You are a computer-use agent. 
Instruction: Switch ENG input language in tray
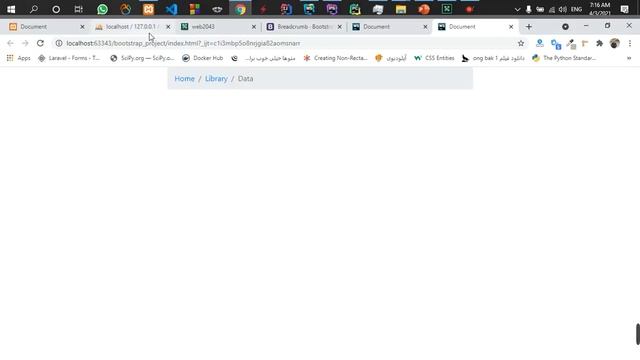(576, 9)
